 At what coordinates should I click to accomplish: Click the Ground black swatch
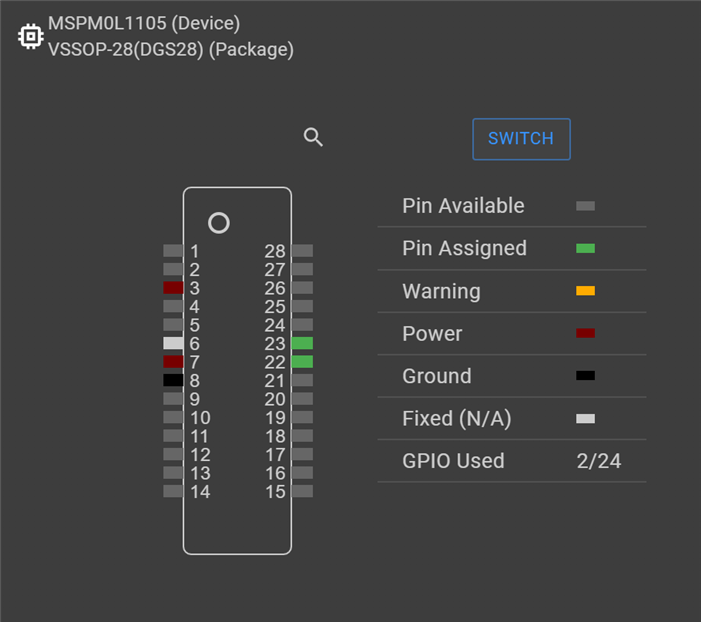tap(585, 376)
